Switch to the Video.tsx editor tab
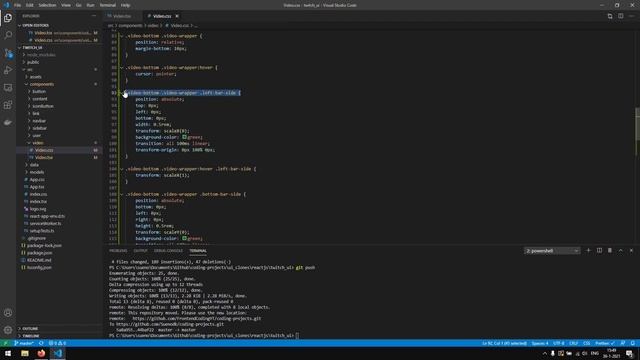Screen dimensions: 640x360 [x=122, y=16]
